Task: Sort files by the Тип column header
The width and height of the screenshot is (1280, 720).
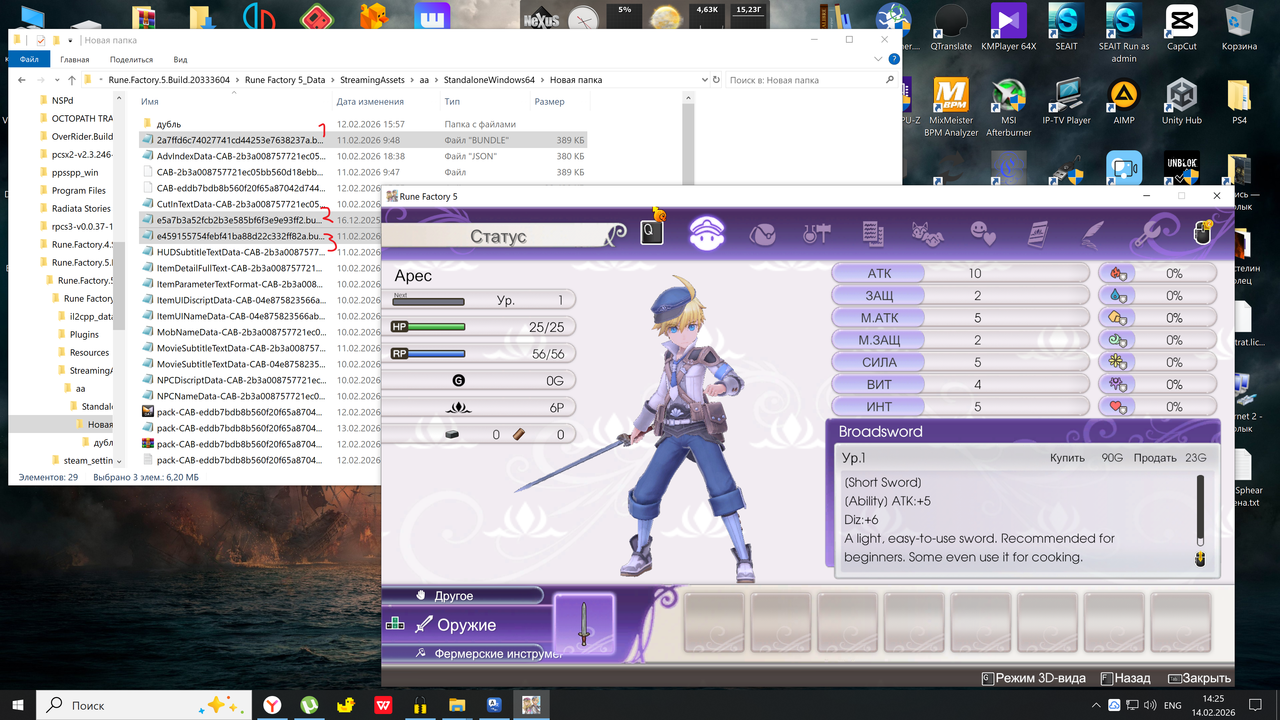Action: pyautogui.click(x=484, y=102)
